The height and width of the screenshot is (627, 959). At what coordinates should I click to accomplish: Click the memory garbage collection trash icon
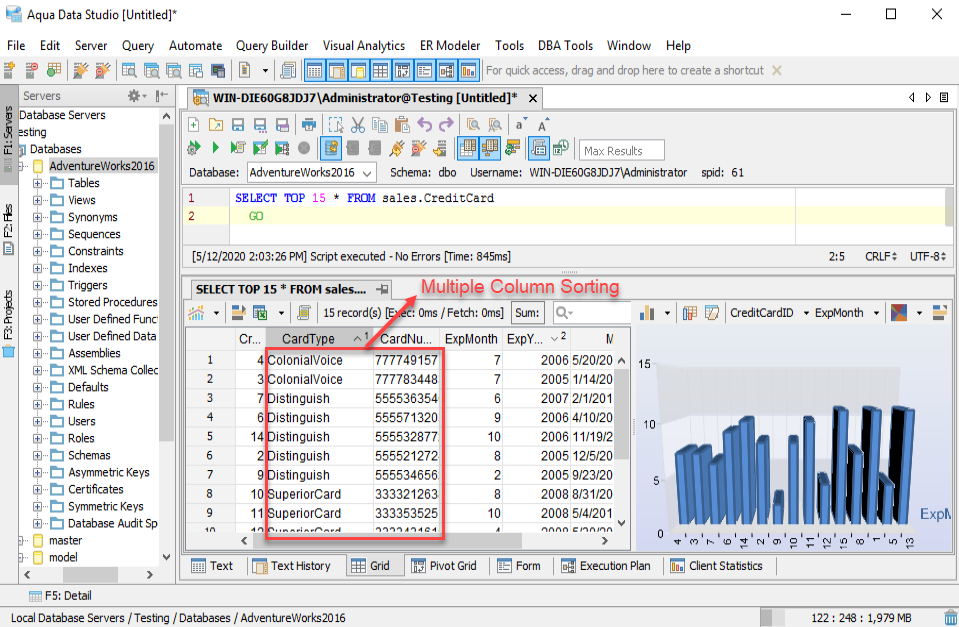(x=949, y=618)
